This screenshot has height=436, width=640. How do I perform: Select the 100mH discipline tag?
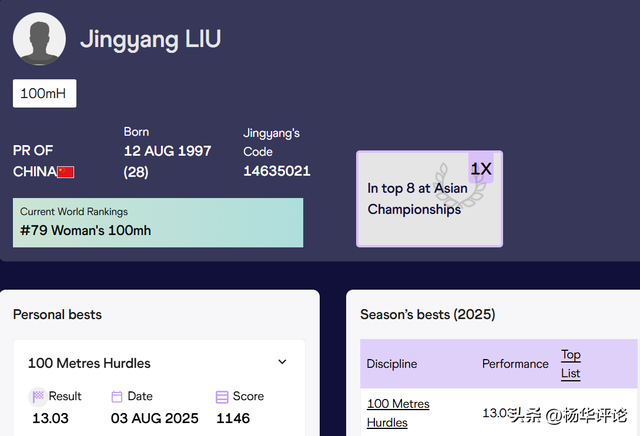[x=44, y=93]
